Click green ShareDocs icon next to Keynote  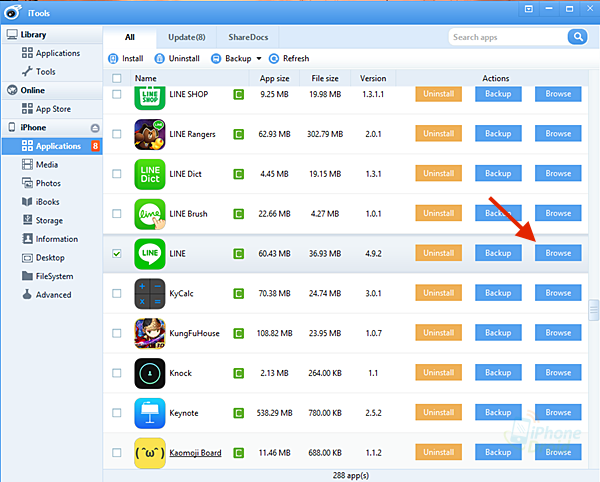pos(238,413)
